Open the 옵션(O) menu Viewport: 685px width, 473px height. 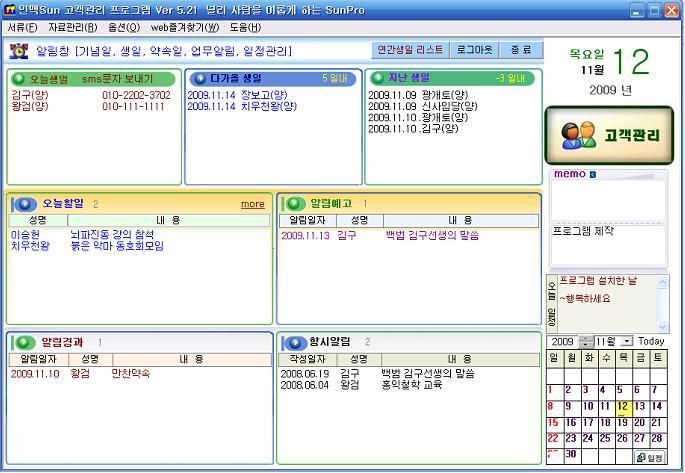click(124, 28)
